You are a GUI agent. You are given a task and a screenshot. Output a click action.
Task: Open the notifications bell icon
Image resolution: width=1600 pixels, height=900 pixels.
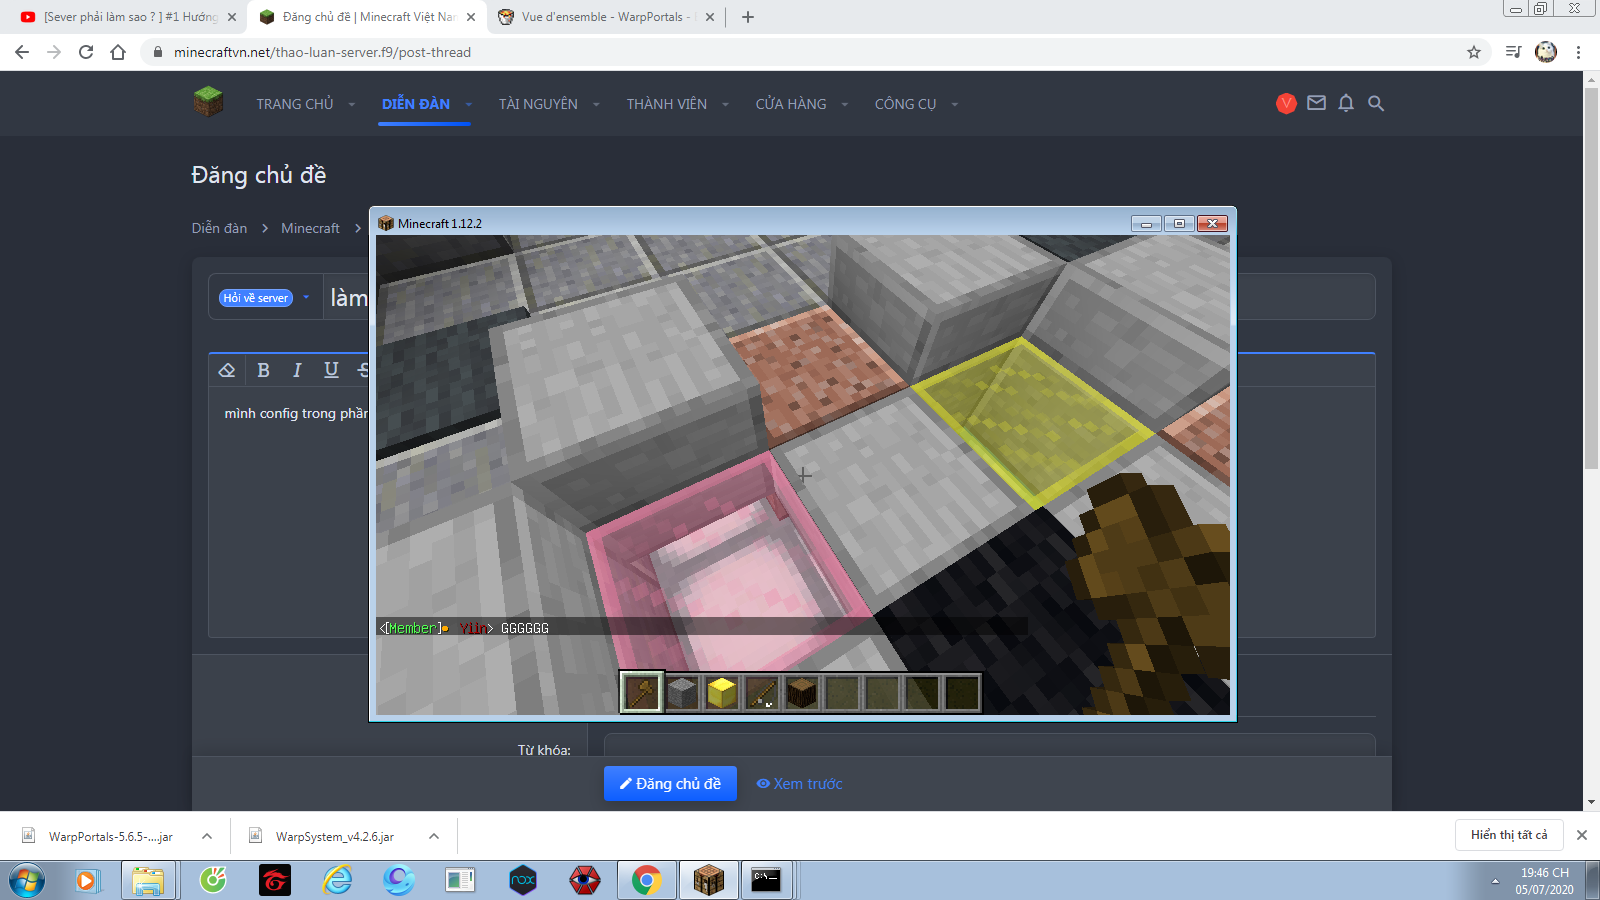tap(1346, 103)
